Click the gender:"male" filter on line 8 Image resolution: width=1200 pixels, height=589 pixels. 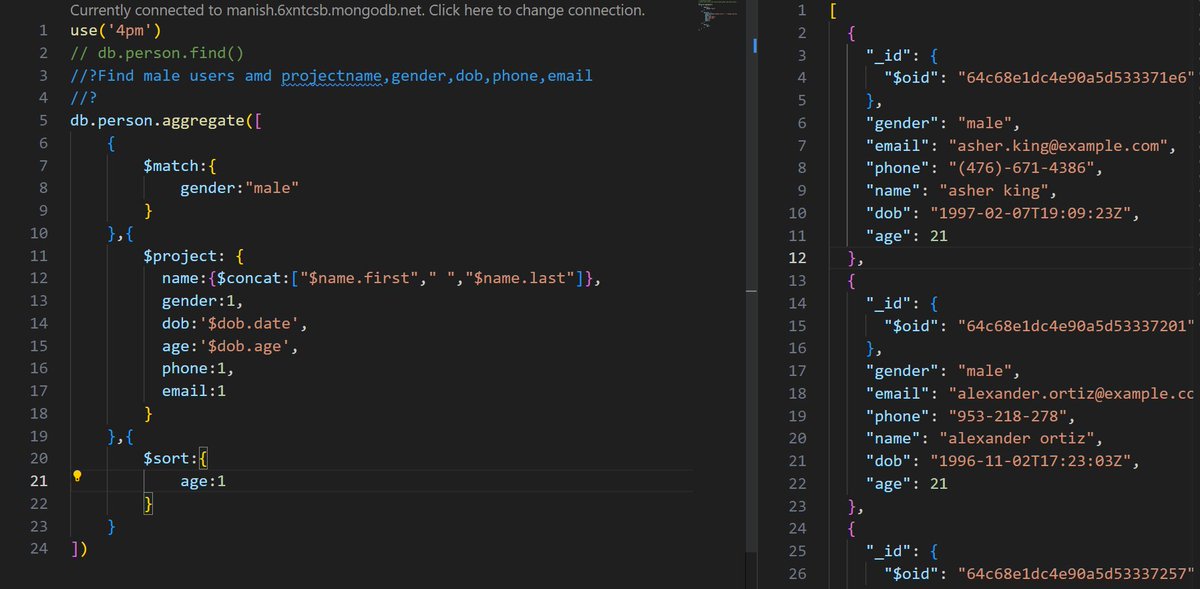click(240, 188)
